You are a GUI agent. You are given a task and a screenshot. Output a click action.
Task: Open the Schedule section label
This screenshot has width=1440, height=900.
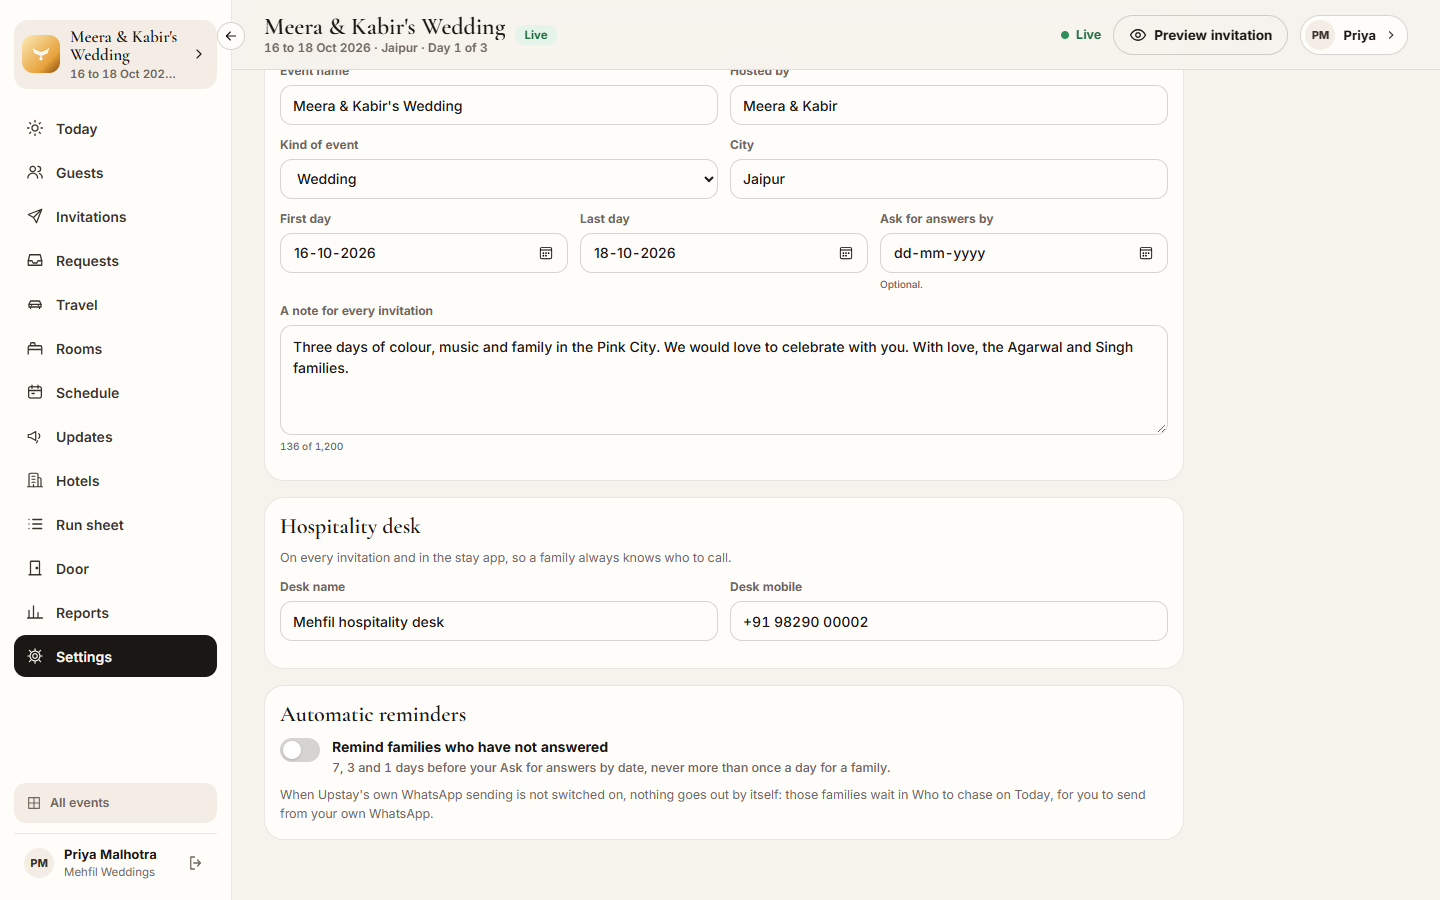pos(88,393)
